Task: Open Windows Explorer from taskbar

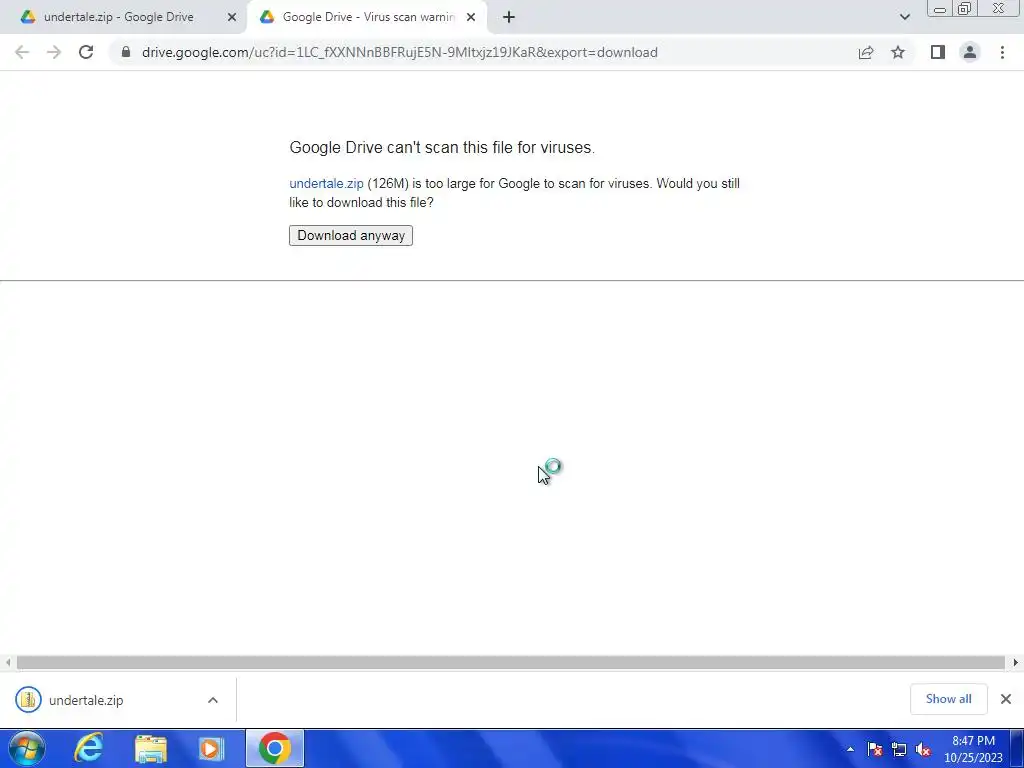Action: click(151, 748)
